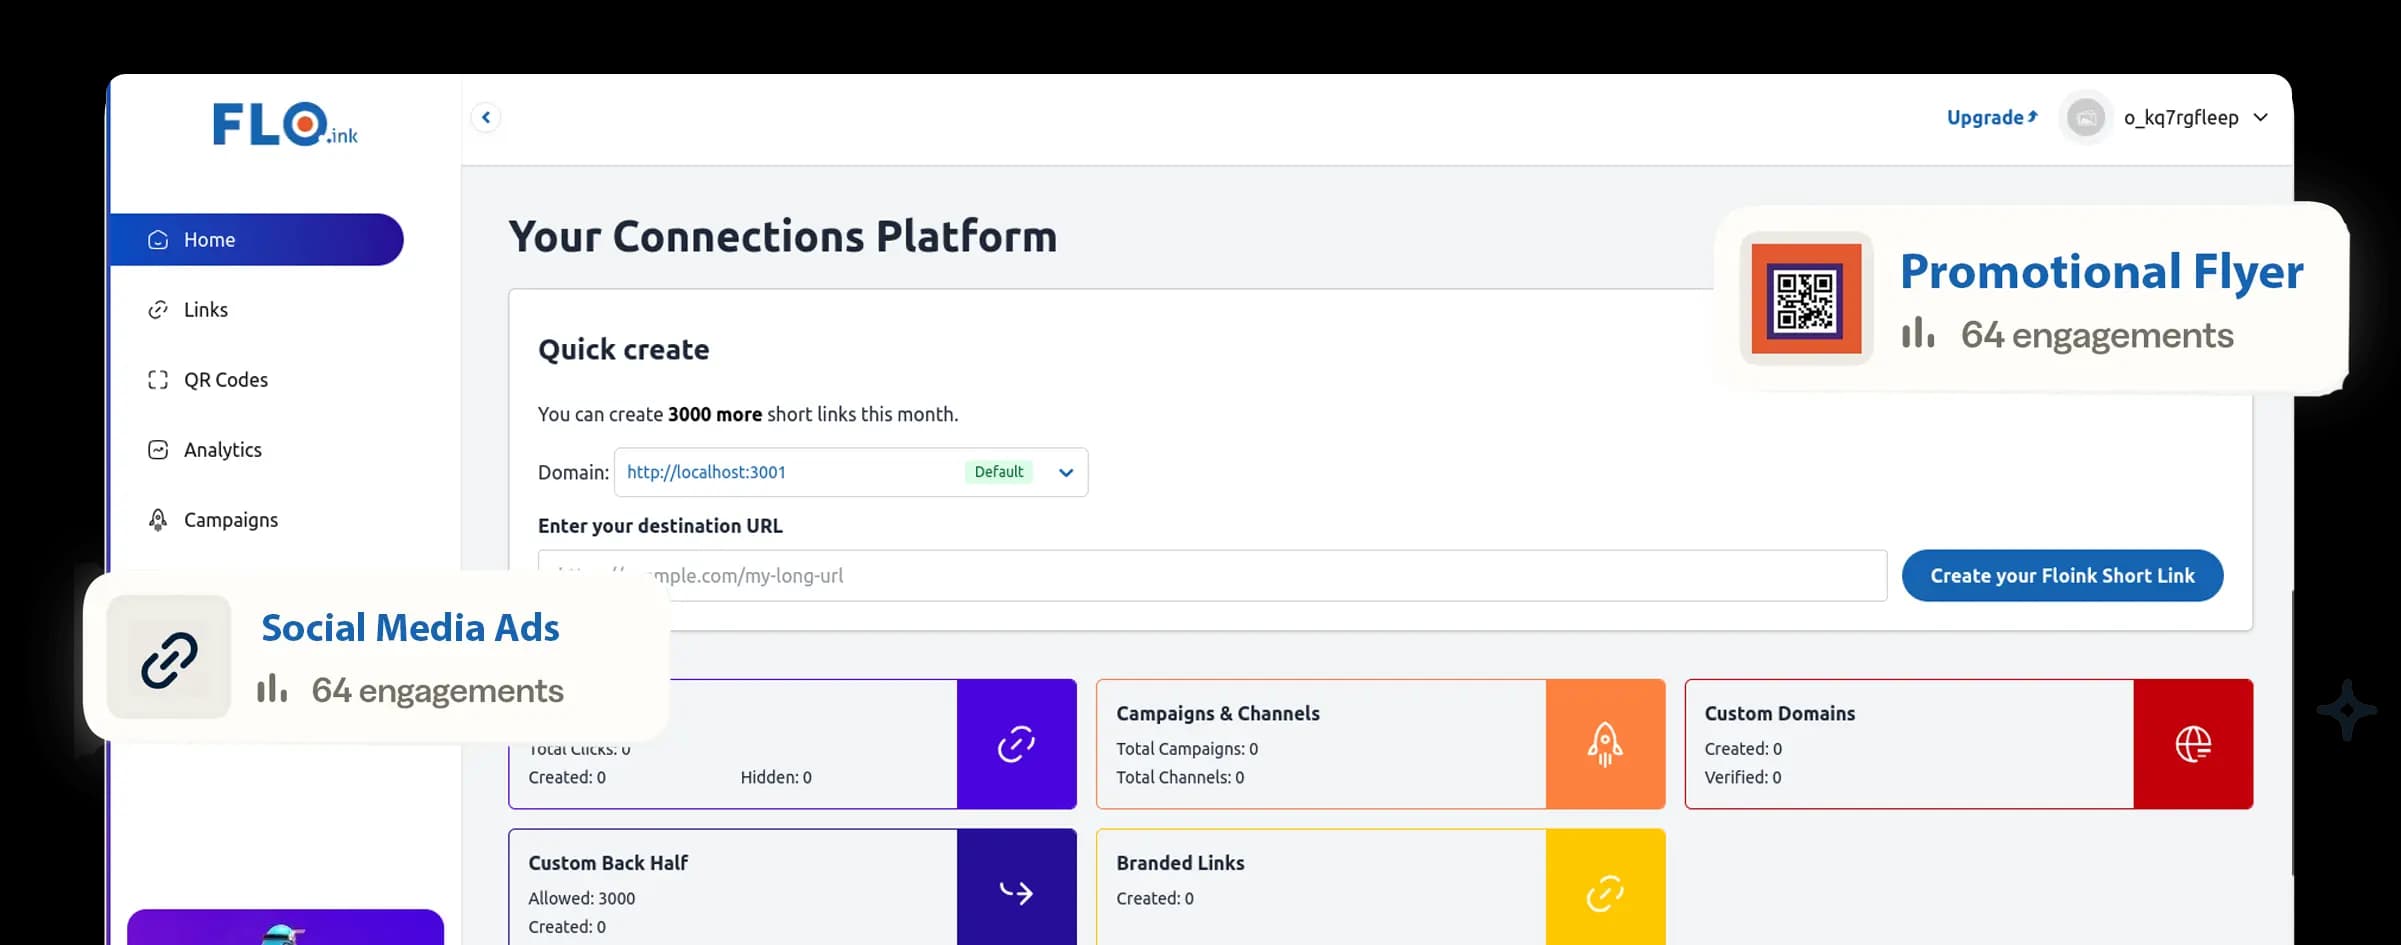Click the user avatar icon
This screenshot has width=2401, height=945.
2085,118
